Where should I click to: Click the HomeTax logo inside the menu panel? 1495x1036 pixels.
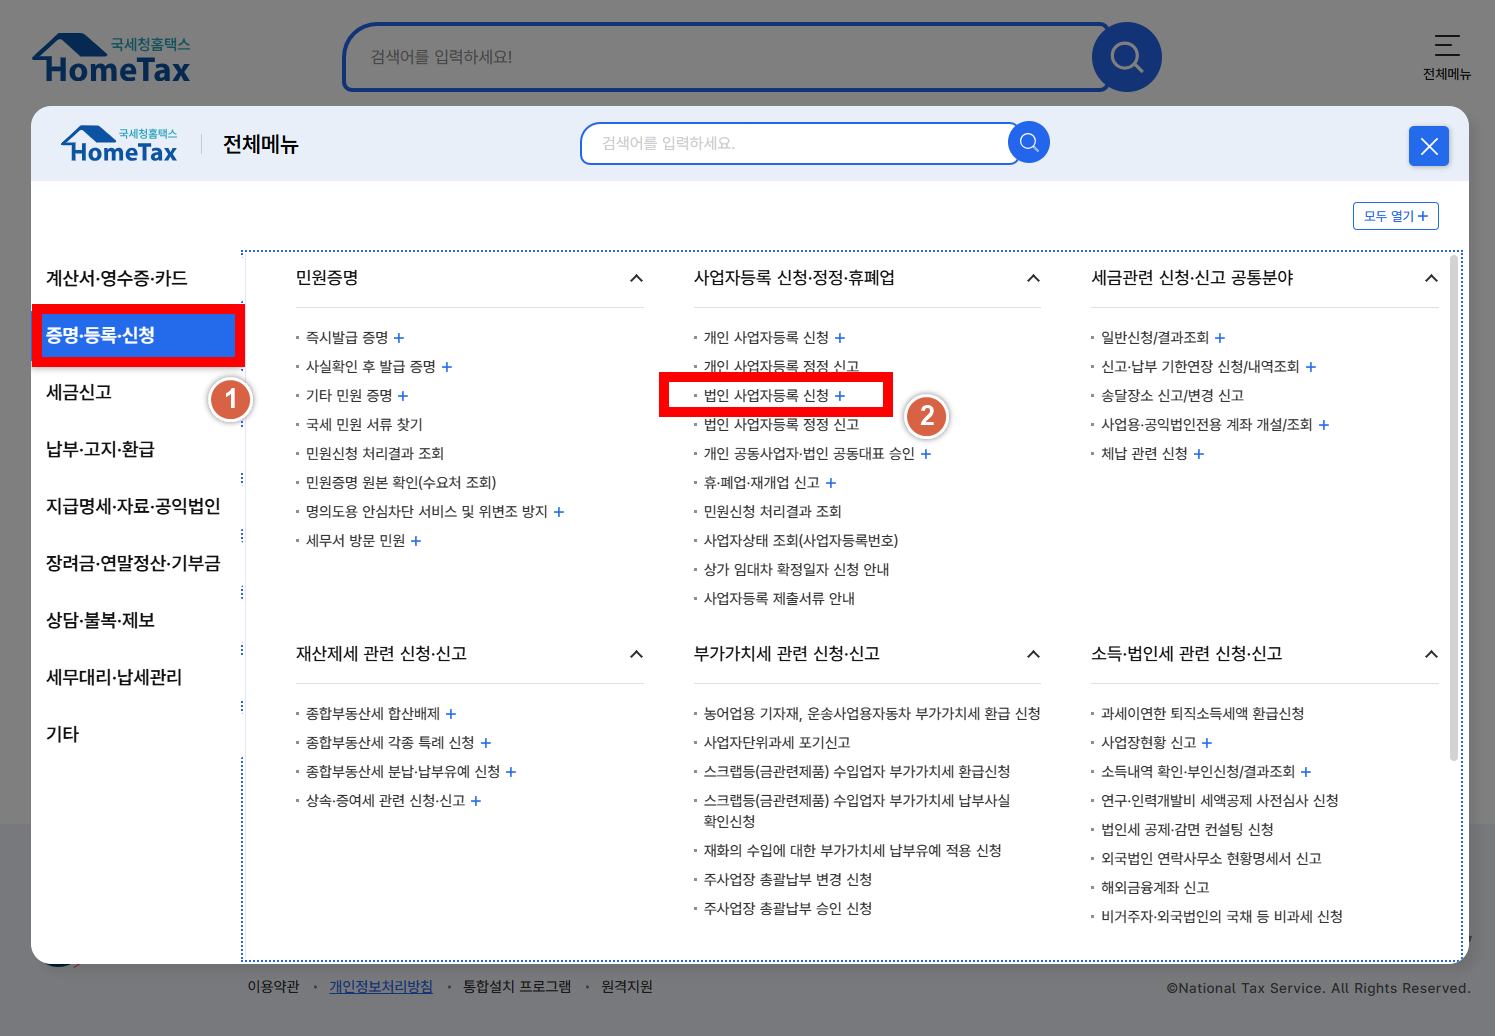[x=119, y=143]
